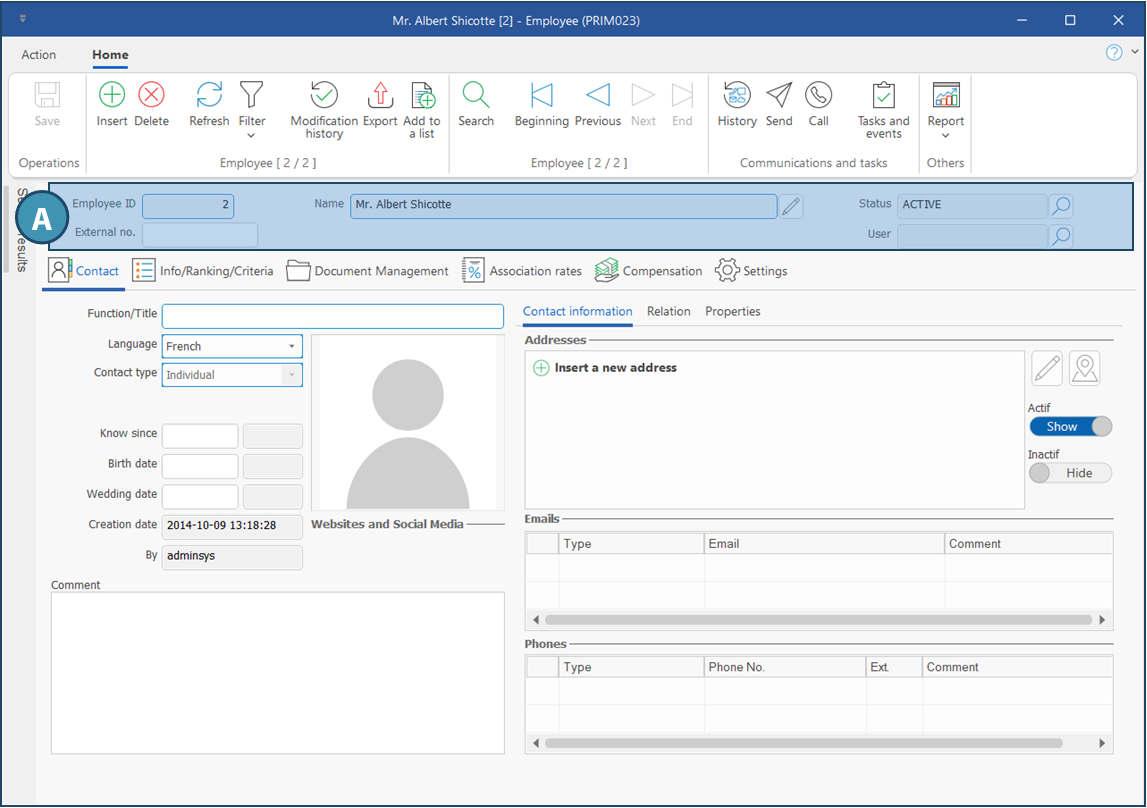Switch to the Compensation tab
The height and width of the screenshot is (808, 1147).
point(649,271)
